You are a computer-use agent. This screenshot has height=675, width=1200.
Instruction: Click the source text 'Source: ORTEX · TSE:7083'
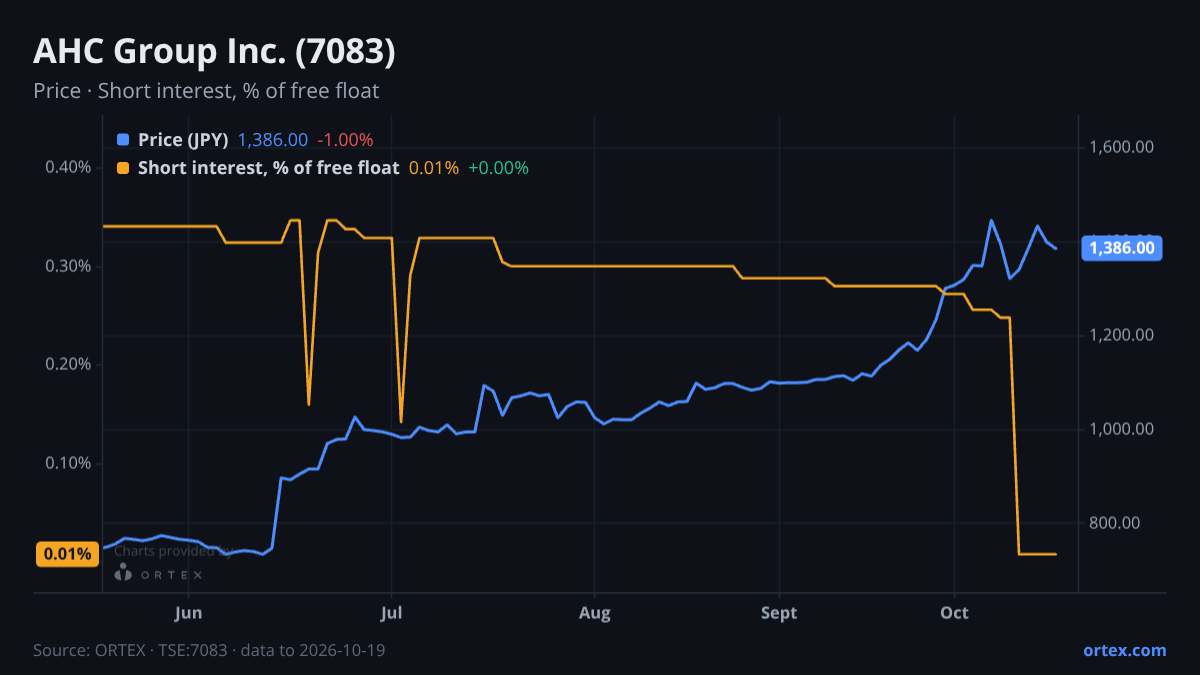[x=132, y=650]
